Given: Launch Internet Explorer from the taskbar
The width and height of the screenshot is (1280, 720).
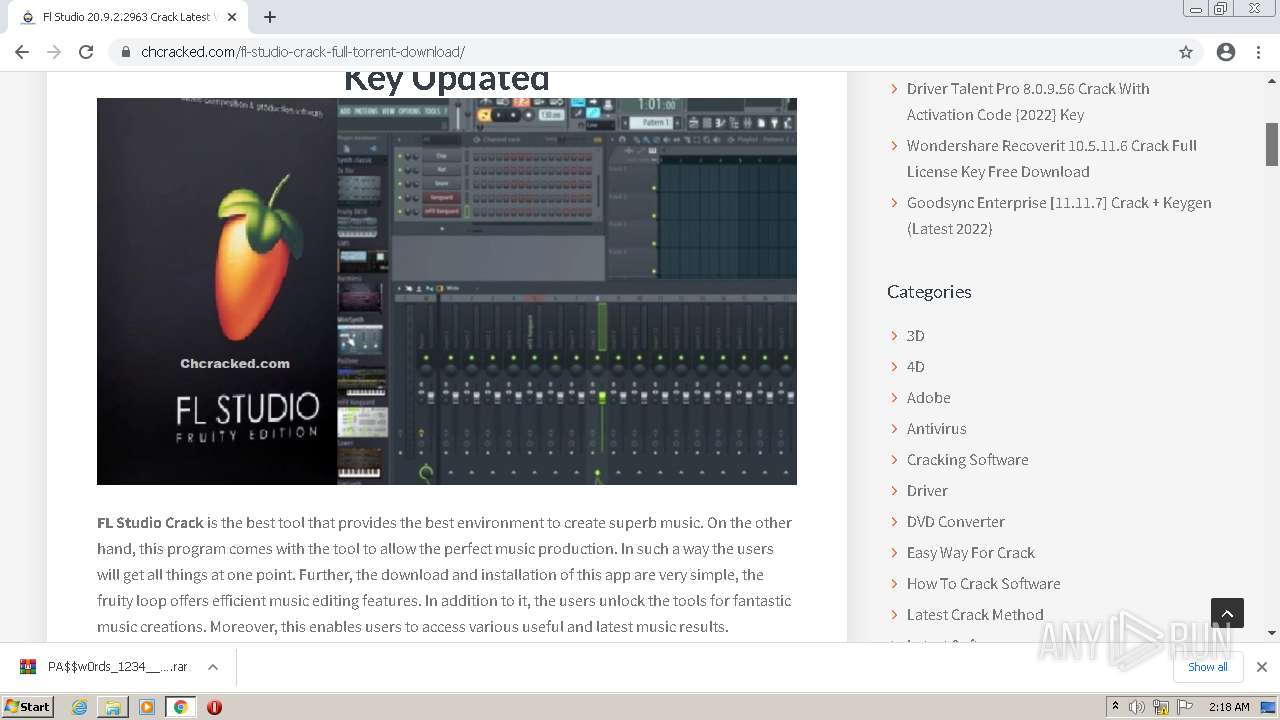Looking at the screenshot, I should pos(80,707).
